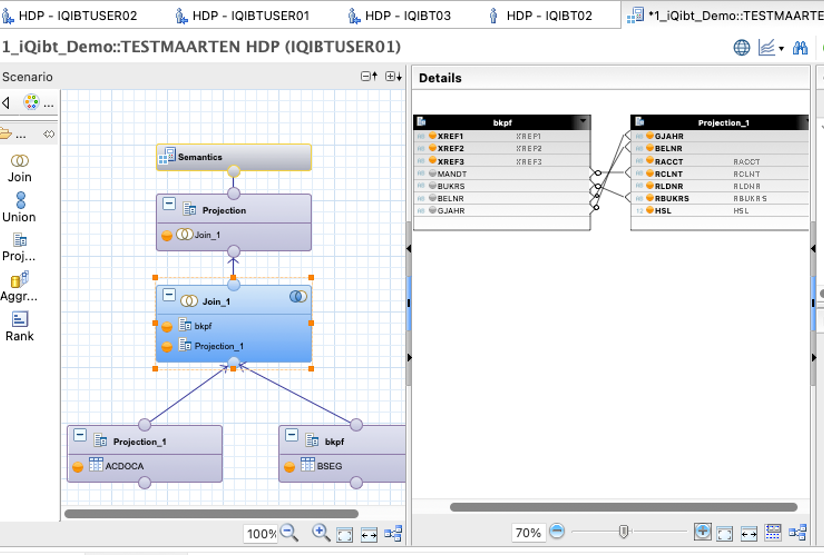
Task: Toggle output for RBUKRS column in Projection_1
Action: point(650,198)
